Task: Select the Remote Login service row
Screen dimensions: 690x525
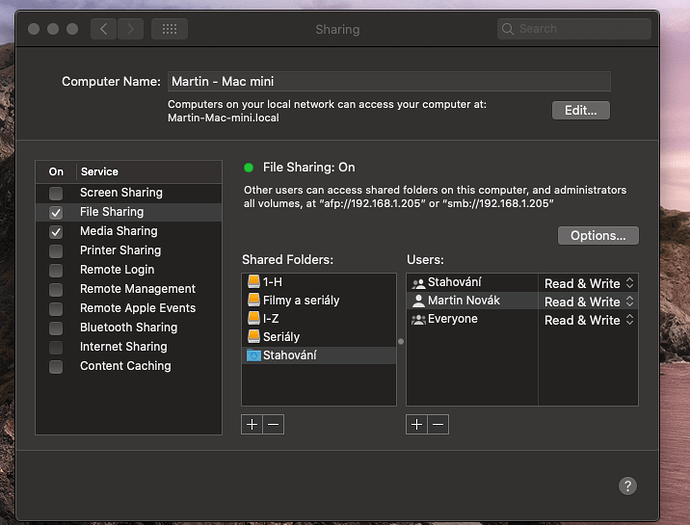Action: pyautogui.click(x=128, y=270)
